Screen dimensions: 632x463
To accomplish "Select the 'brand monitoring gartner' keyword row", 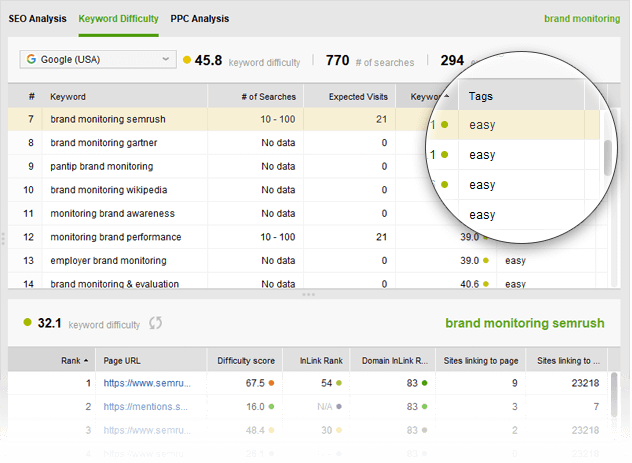I will point(104,143).
